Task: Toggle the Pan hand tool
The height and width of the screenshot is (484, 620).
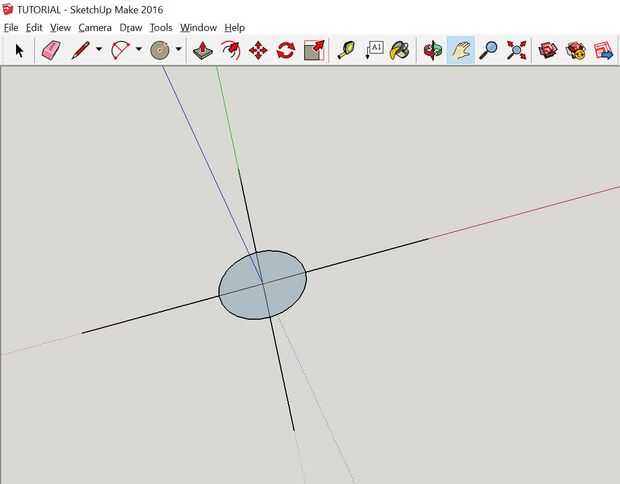Action: (x=461, y=50)
